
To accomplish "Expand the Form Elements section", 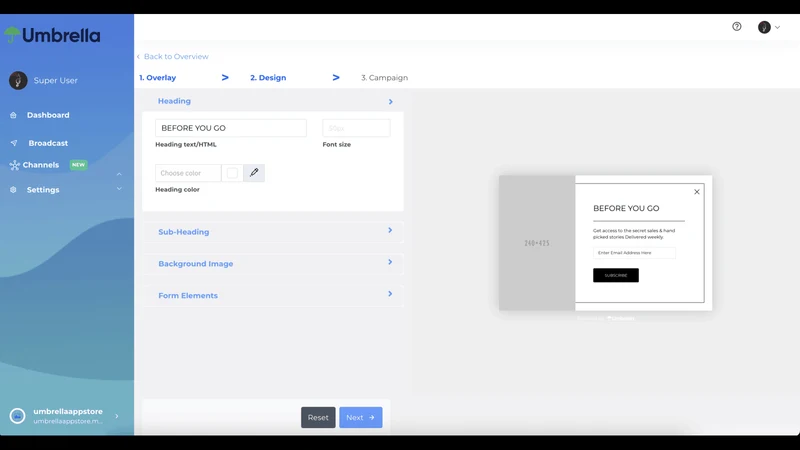I will (x=273, y=295).
